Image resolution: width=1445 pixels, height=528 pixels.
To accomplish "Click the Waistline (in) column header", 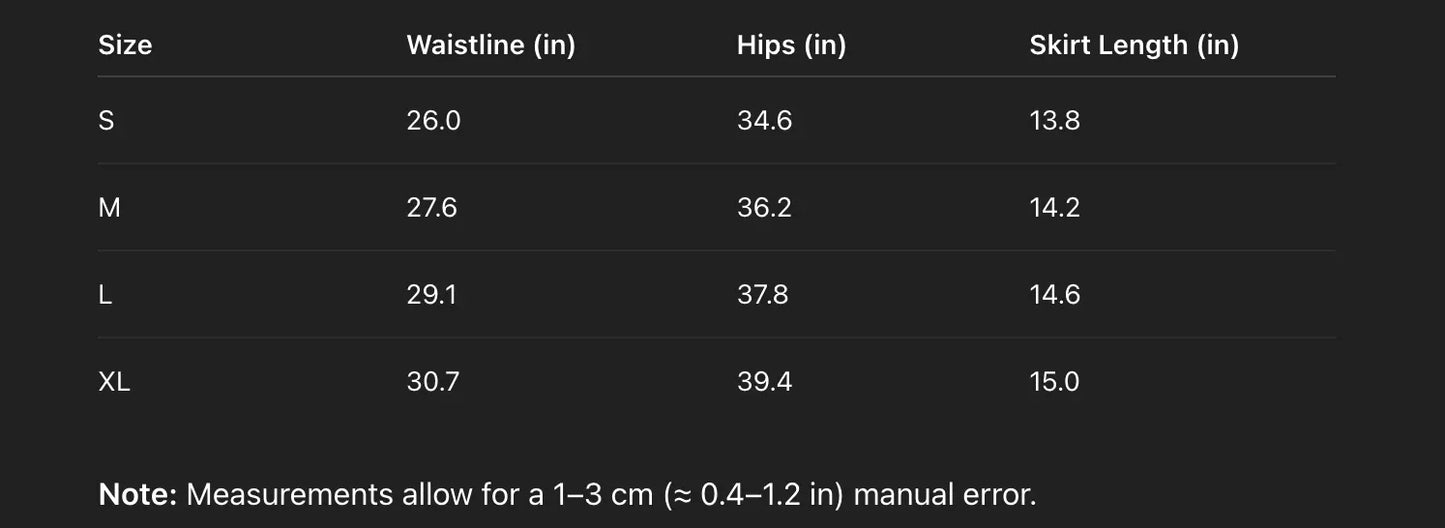I will click(490, 45).
